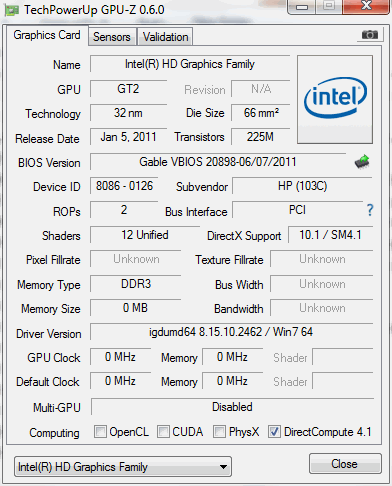Click the BIOS Version text field
The width and height of the screenshot is (392, 486).
click(218, 162)
